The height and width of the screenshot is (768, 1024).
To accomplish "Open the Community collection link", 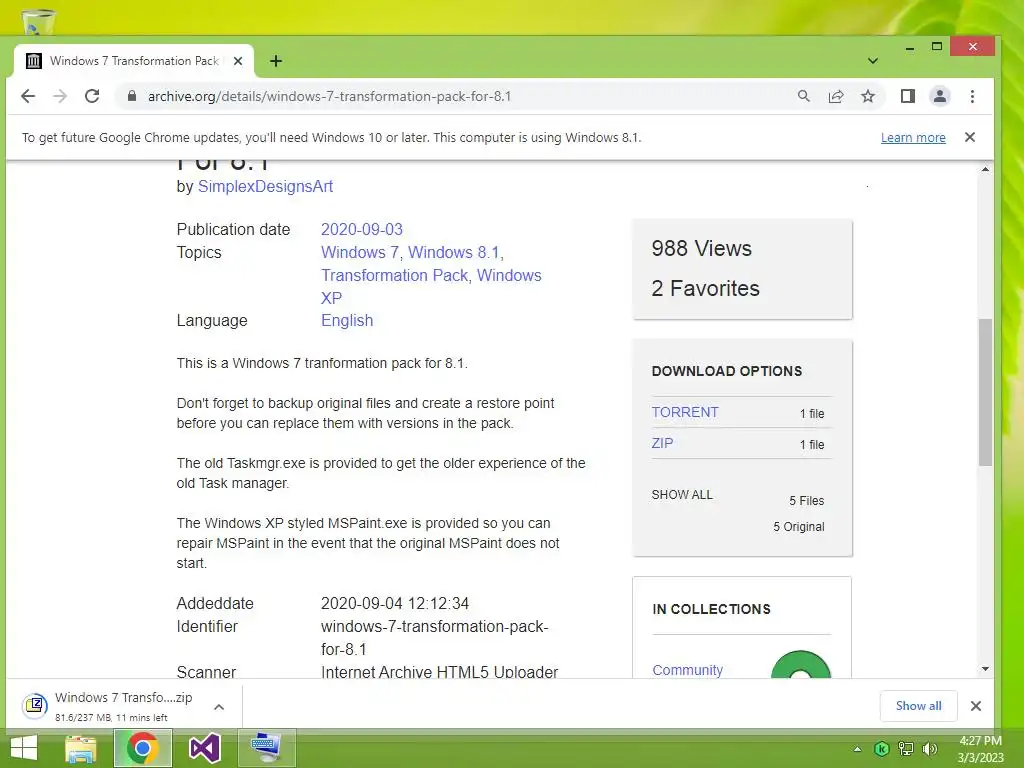I will [688, 669].
